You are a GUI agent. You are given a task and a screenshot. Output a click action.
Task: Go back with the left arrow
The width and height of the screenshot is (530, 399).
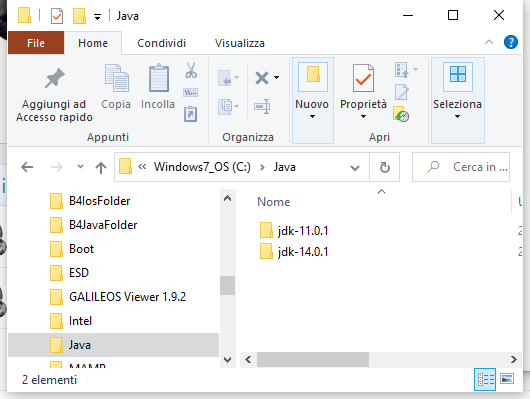click(x=27, y=167)
